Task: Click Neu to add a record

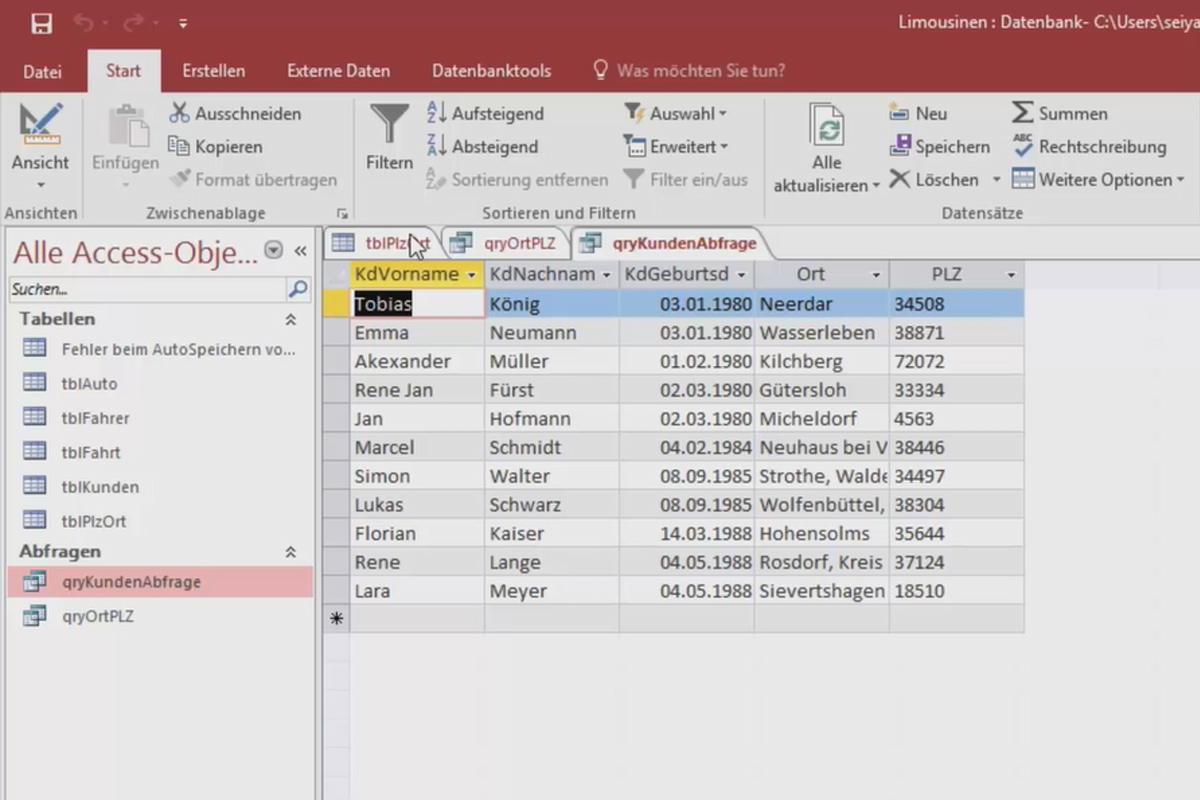Action: point(918,113)
